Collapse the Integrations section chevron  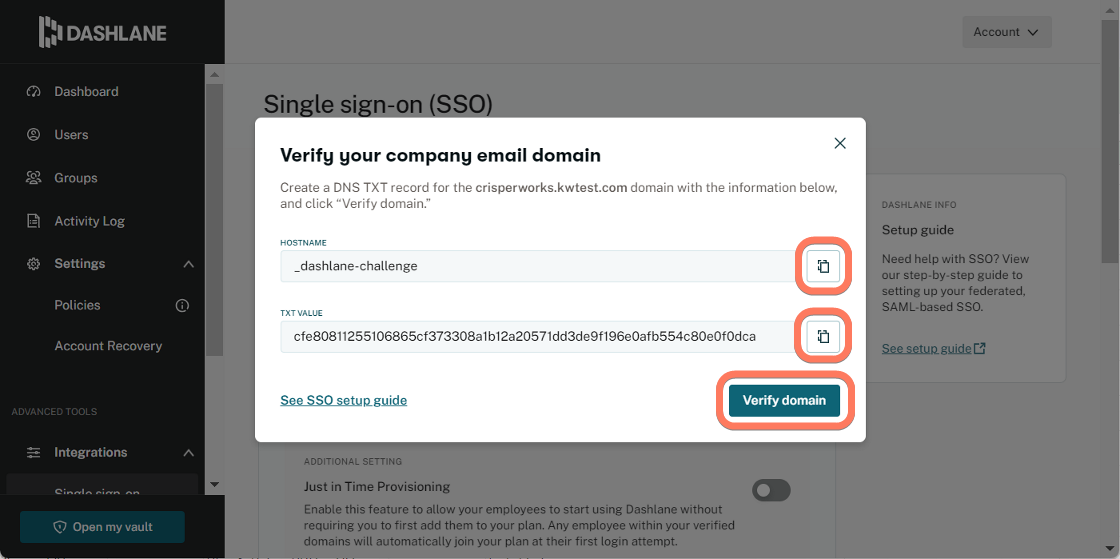point(189,453)
